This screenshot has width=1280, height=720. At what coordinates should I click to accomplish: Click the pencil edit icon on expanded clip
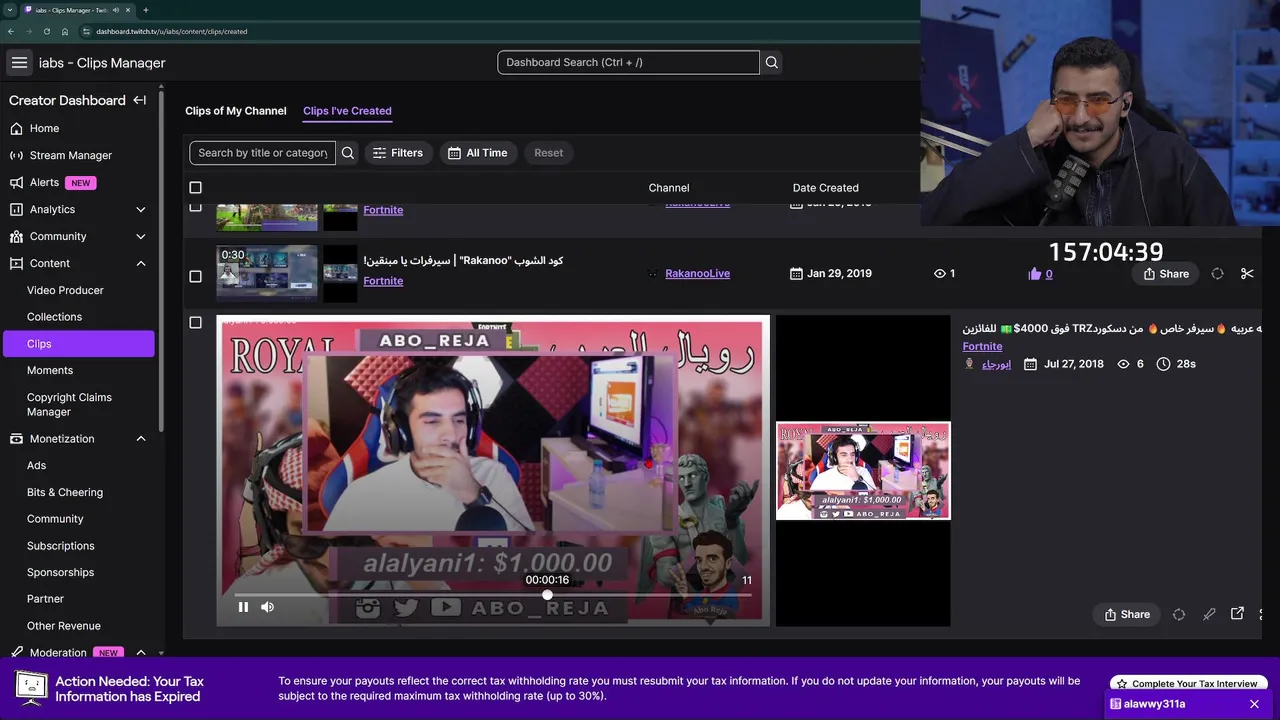tap(1209, 614)
